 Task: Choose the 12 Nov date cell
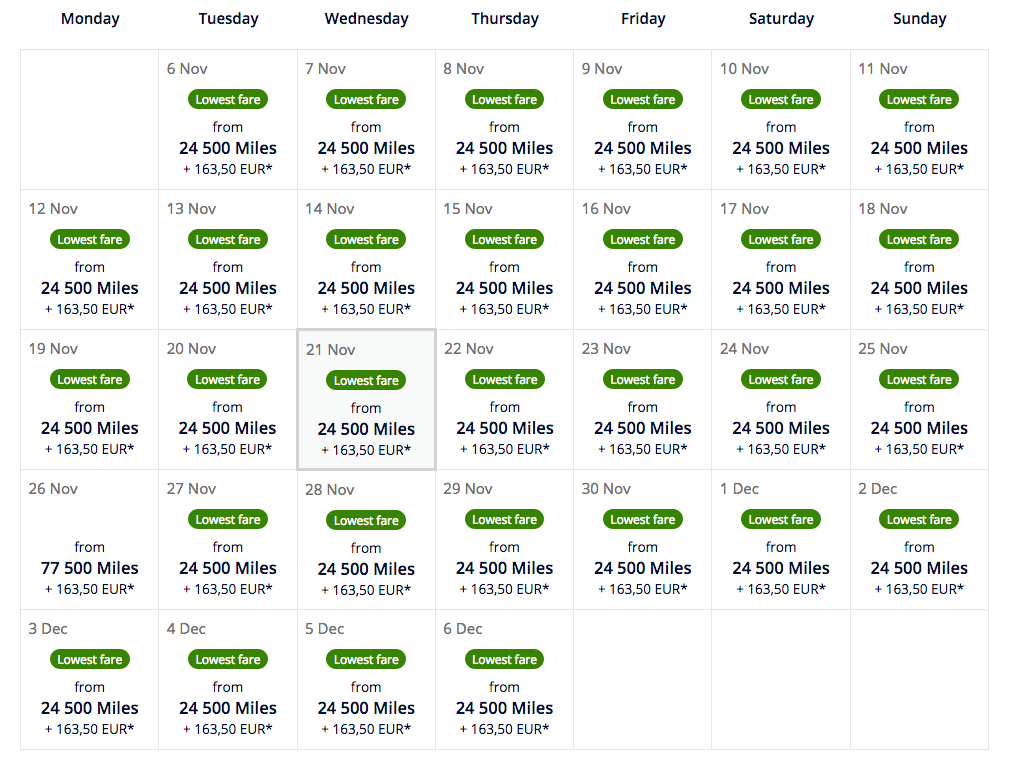click(90, 260)
